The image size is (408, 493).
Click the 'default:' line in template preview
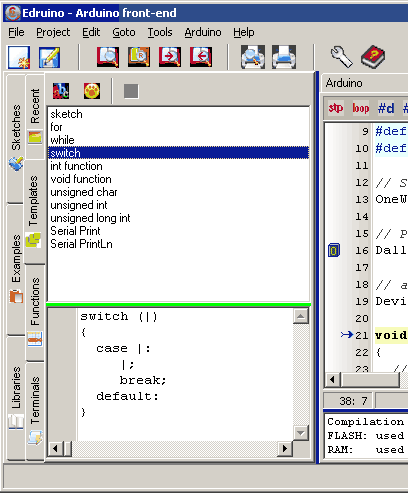[127, 396]
